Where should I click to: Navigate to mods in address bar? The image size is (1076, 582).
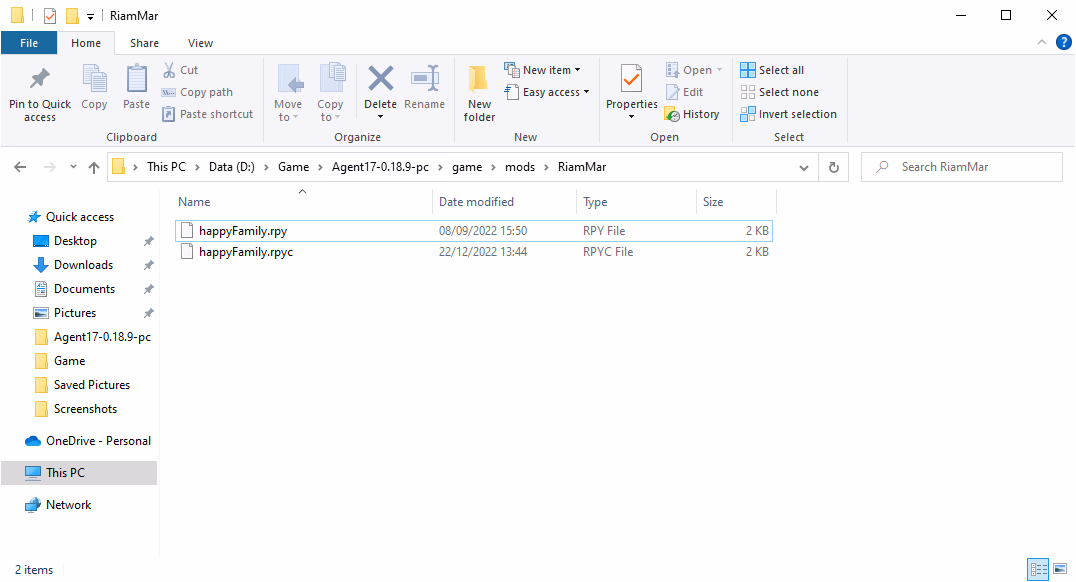(x=519, y=167)
